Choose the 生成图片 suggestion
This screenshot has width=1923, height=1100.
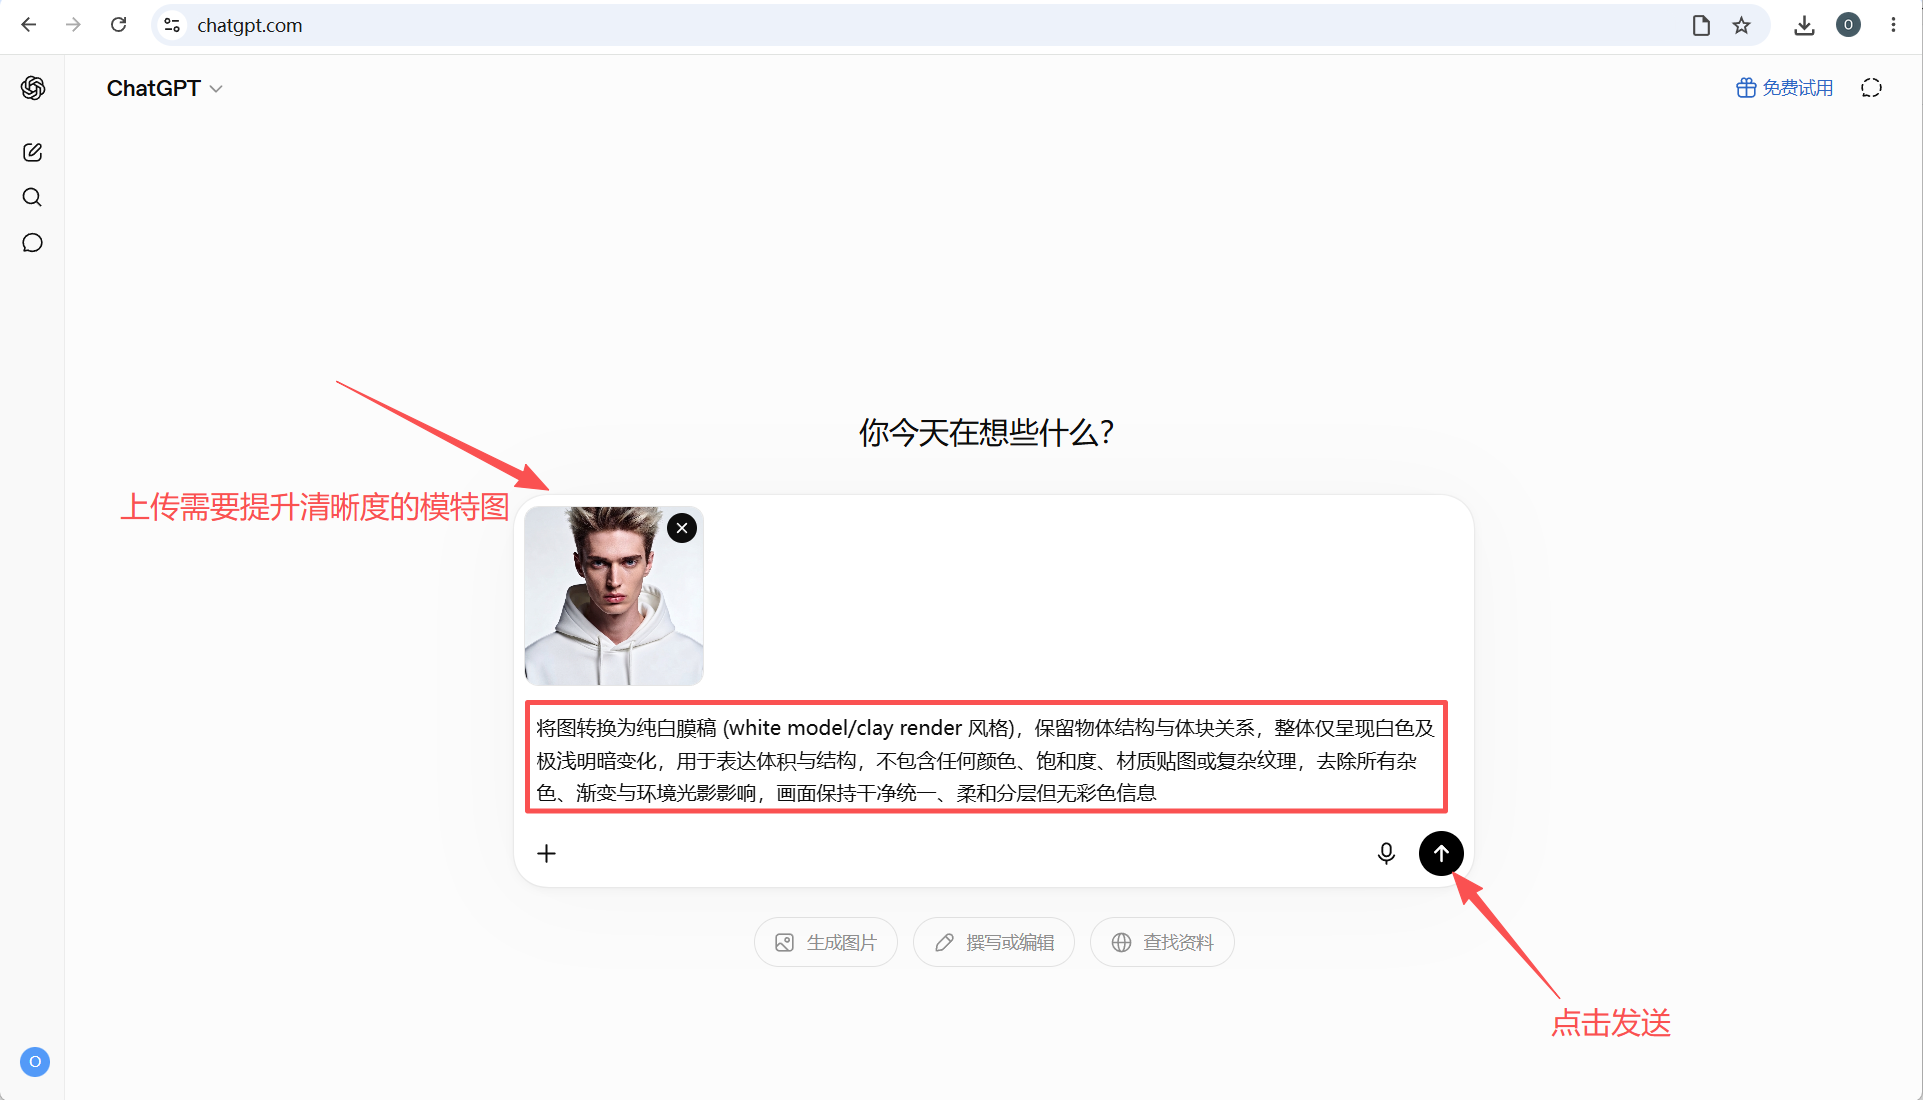tap(826, 942)
